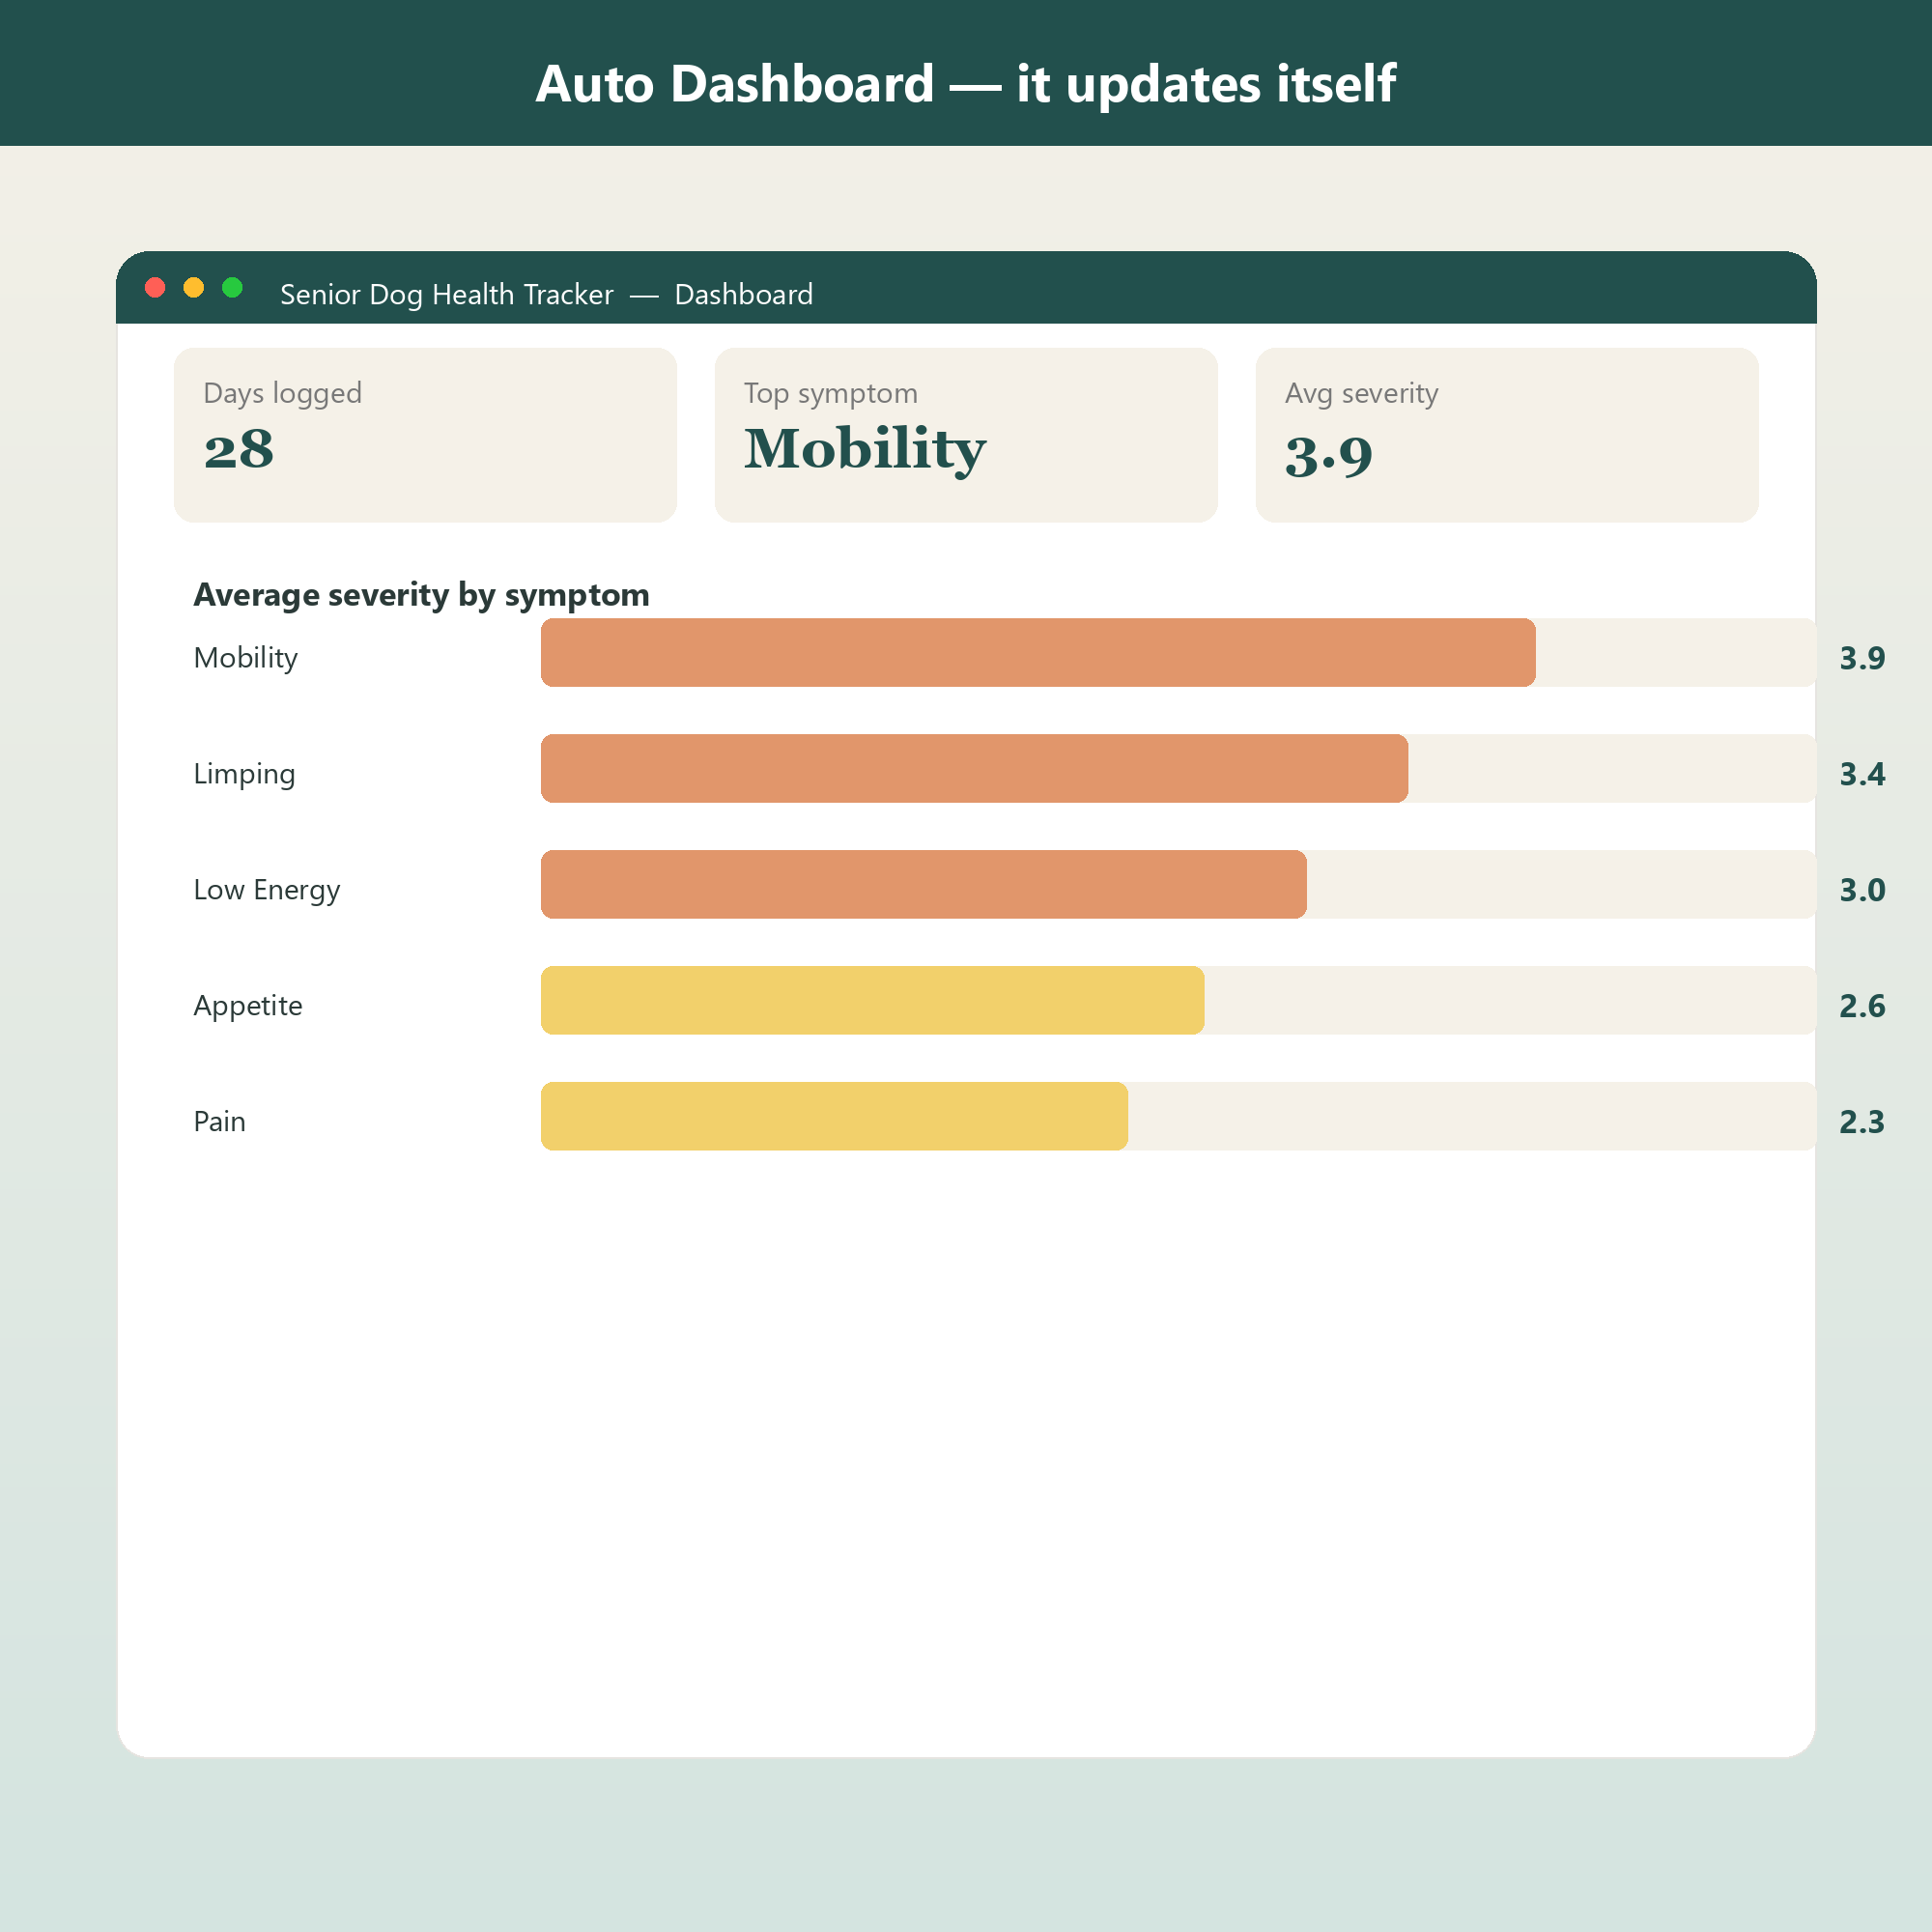Click the red close window dot
Viewport: 1932px width, 1932px height.
point(155,288)
